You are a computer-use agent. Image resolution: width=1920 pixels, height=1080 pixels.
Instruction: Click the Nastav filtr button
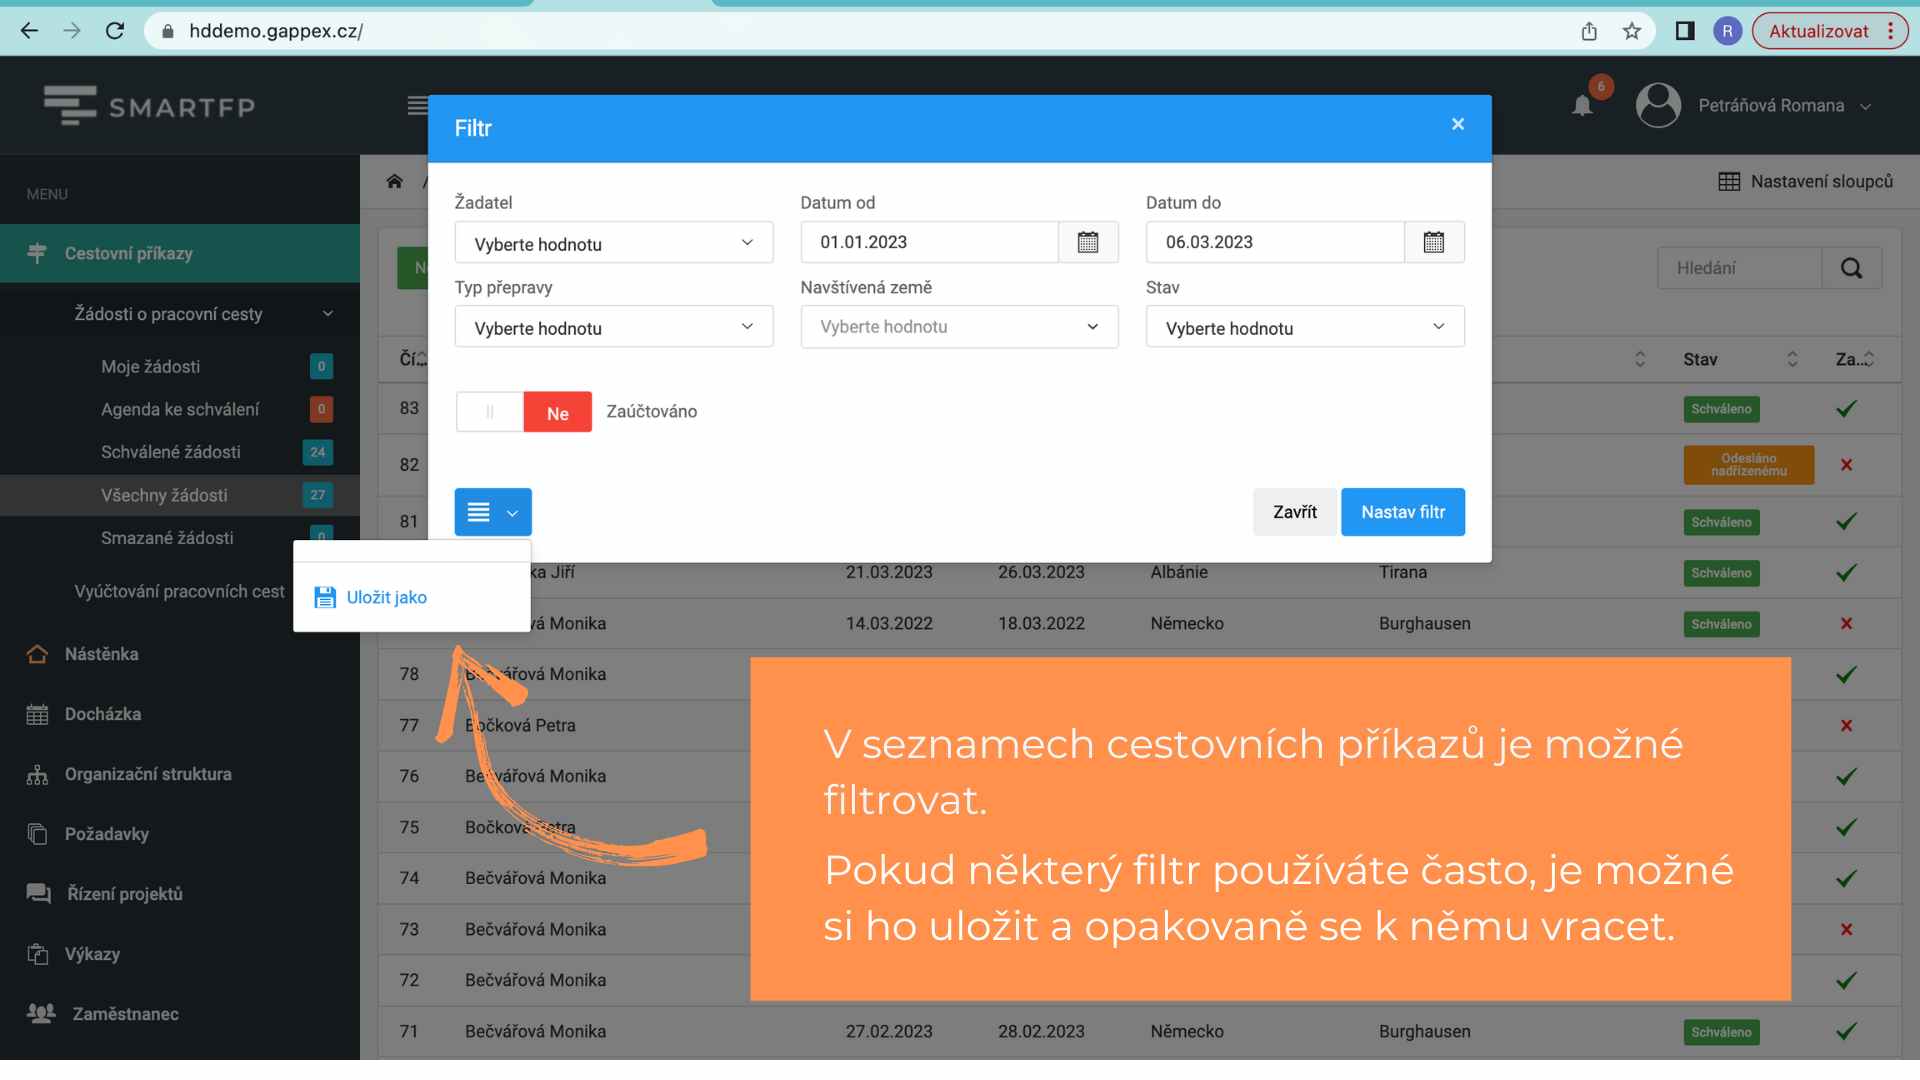click(x=1402, y=512)
